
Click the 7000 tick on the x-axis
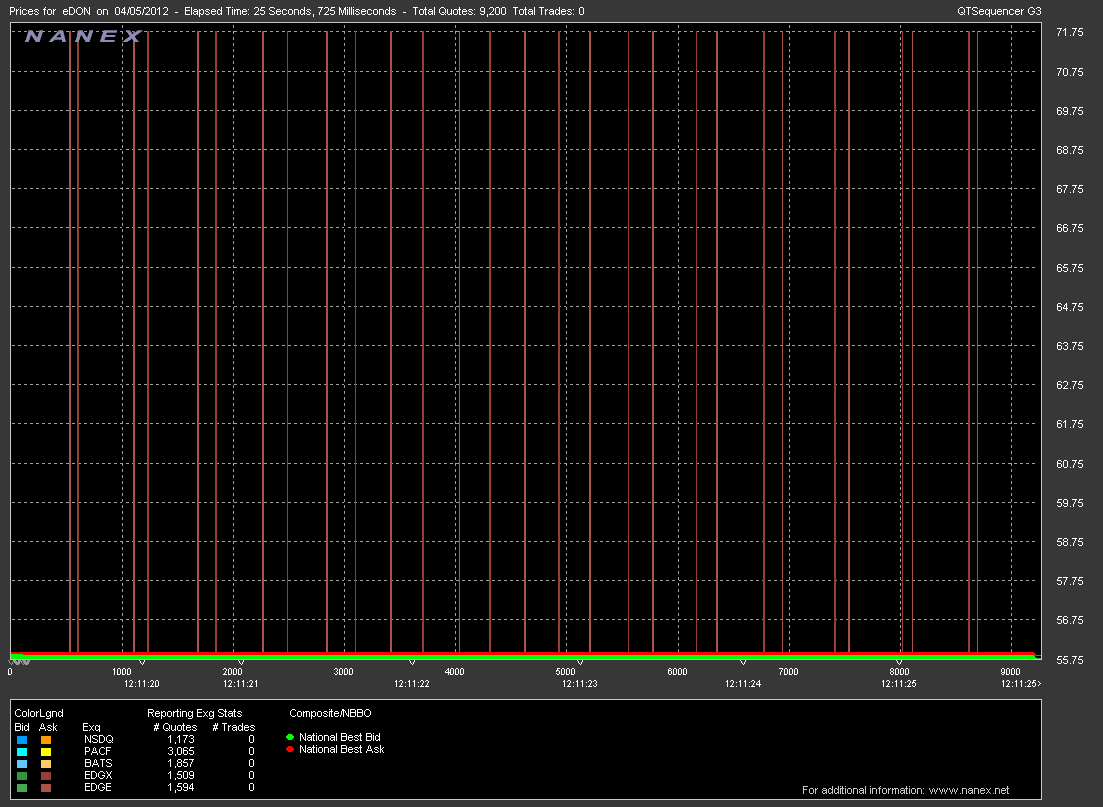788,672
